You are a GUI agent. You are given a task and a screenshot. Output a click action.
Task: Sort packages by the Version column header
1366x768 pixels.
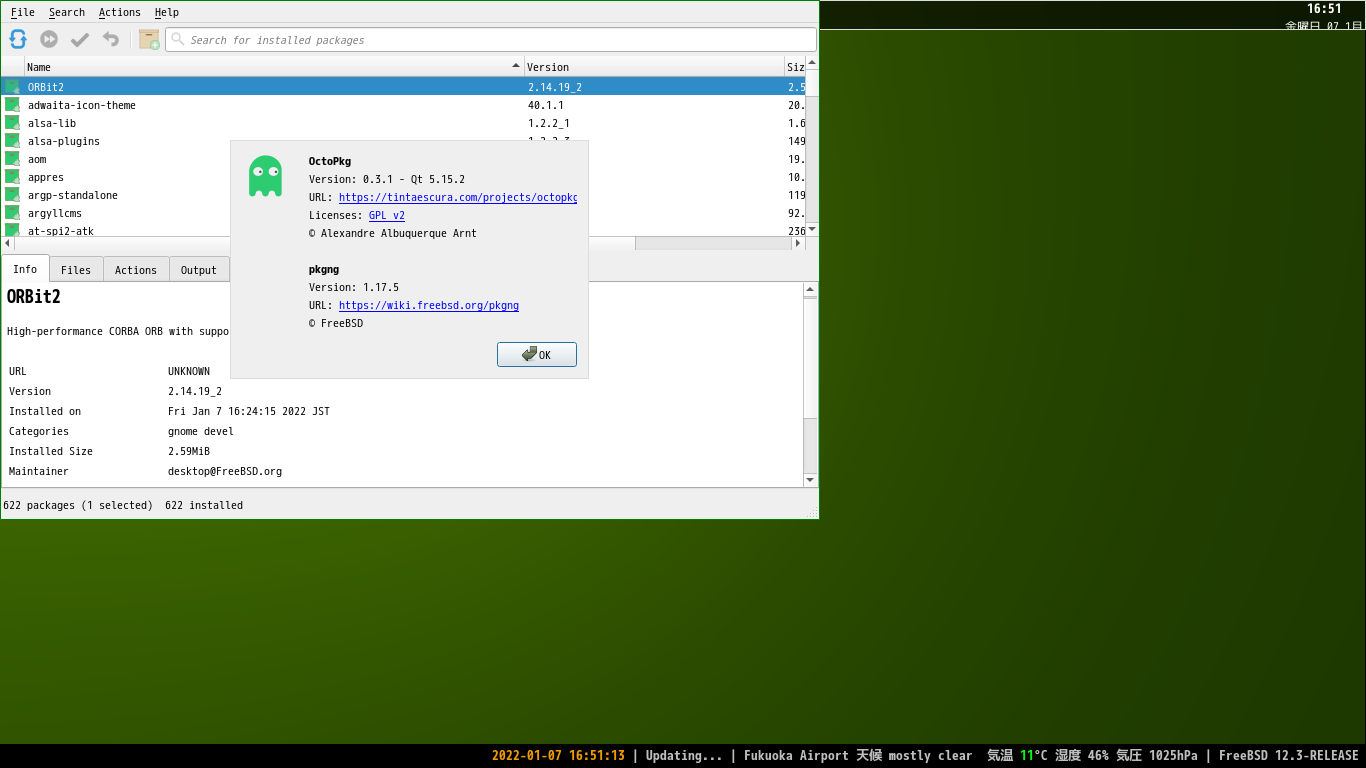click(x=655, y=67)
